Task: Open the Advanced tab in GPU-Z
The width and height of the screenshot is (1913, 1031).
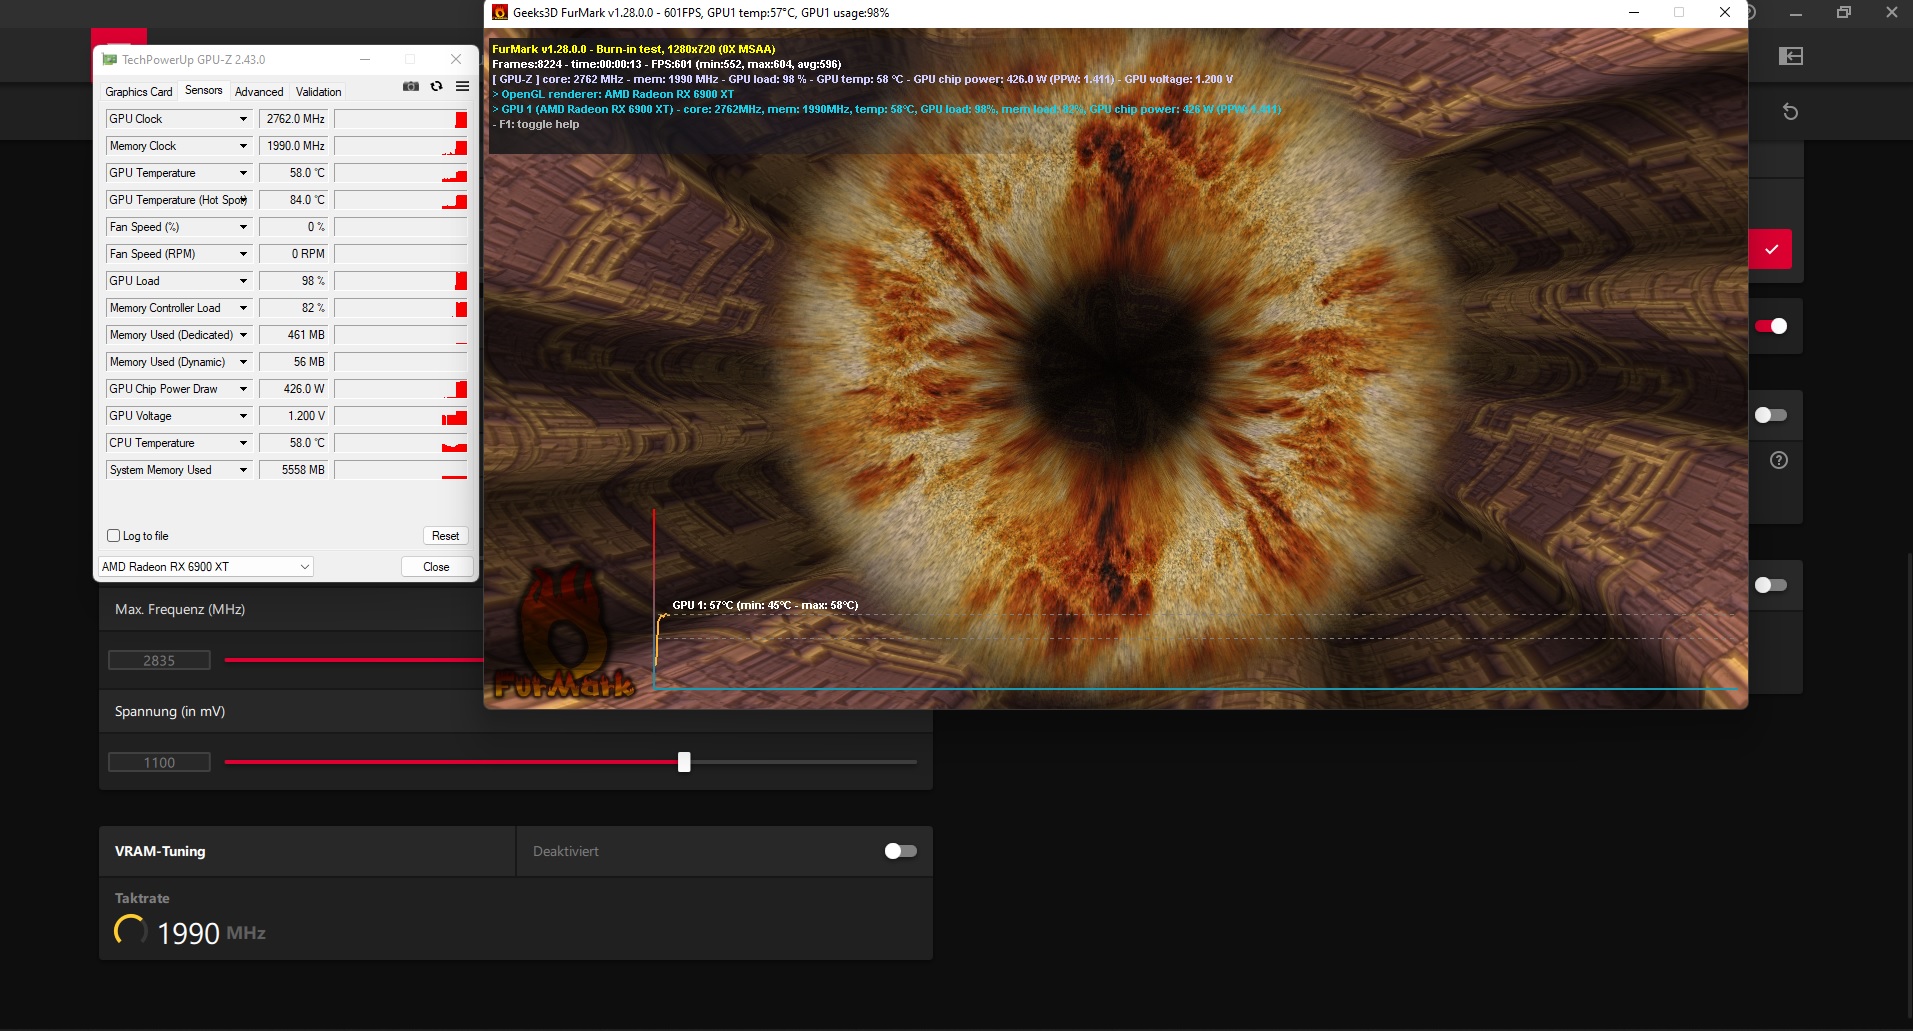Action: point(259,91)
